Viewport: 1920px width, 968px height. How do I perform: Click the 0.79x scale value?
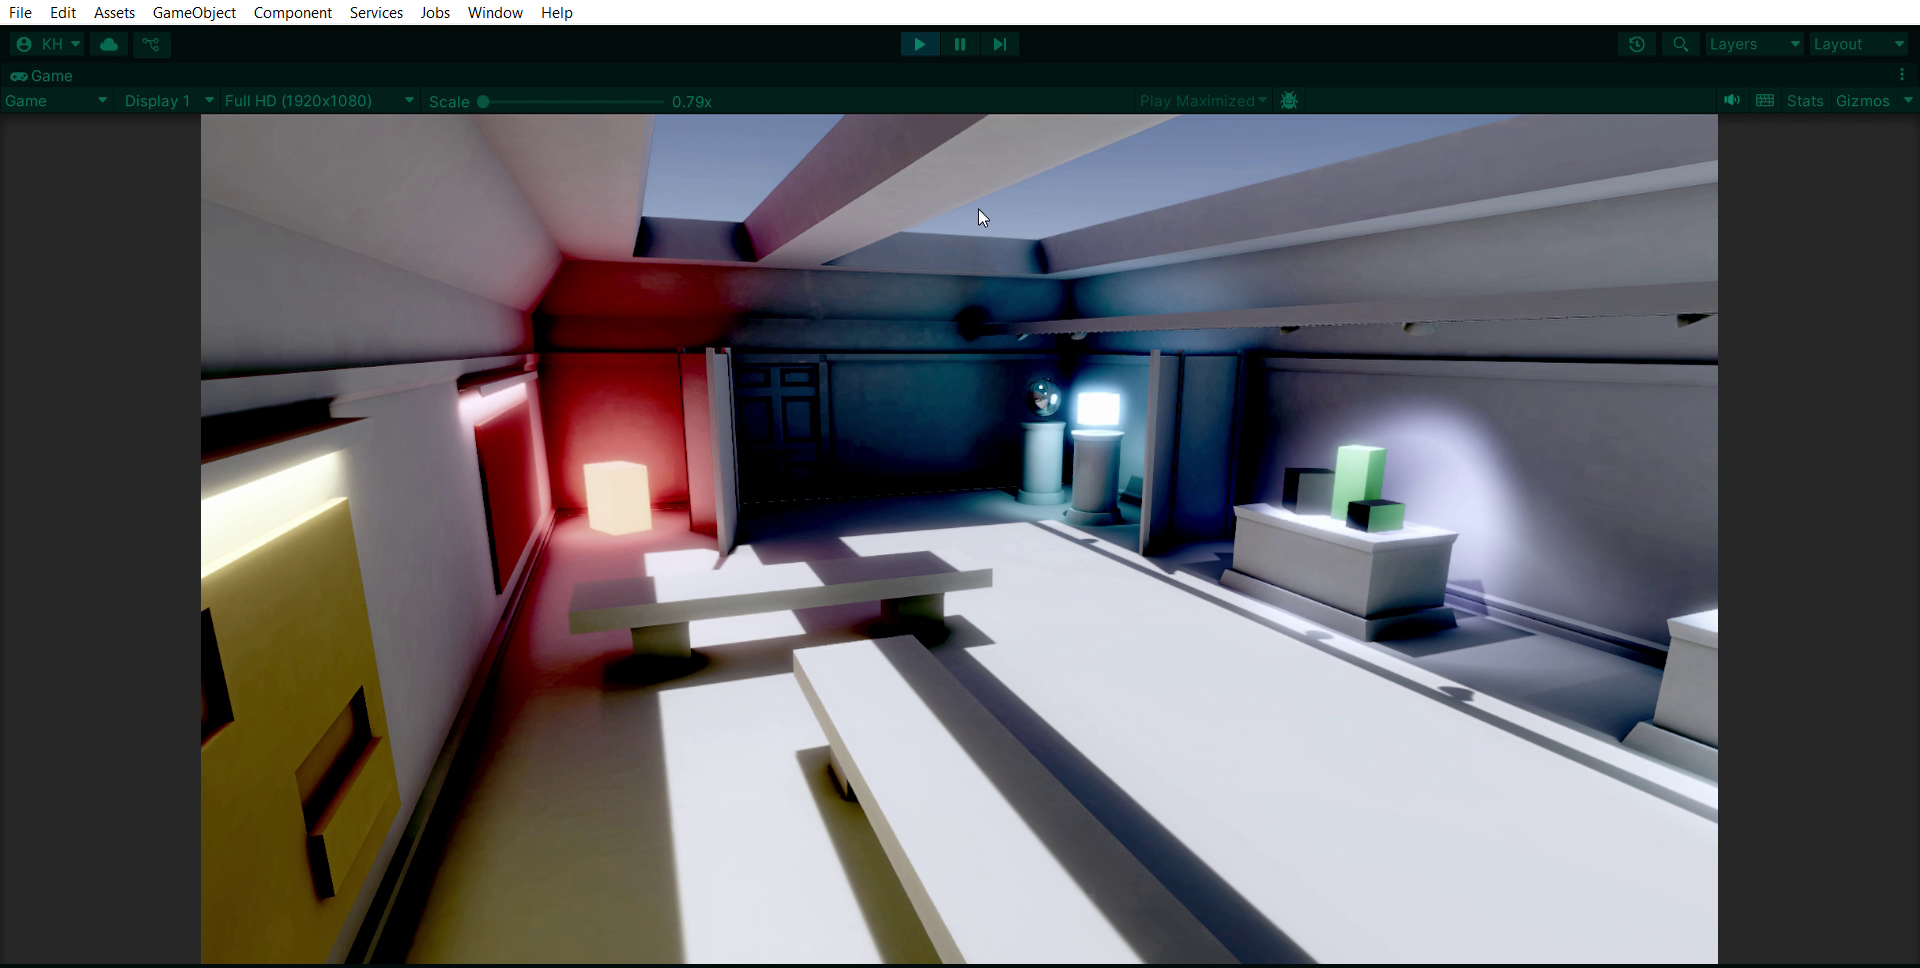(x=692, y=102)
